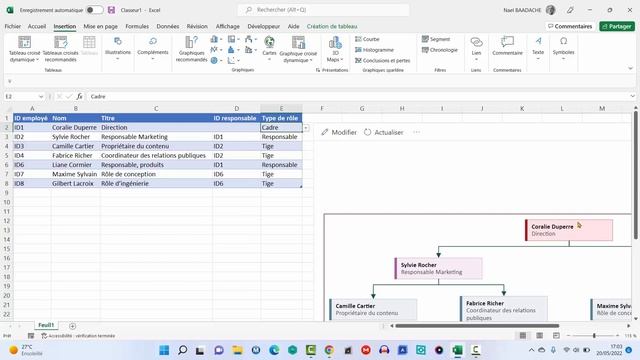Image resolution: width=640 pixels, height=360 pixels.
Task: Click the formula bar containing Cadre
Action: coord(358,96)
